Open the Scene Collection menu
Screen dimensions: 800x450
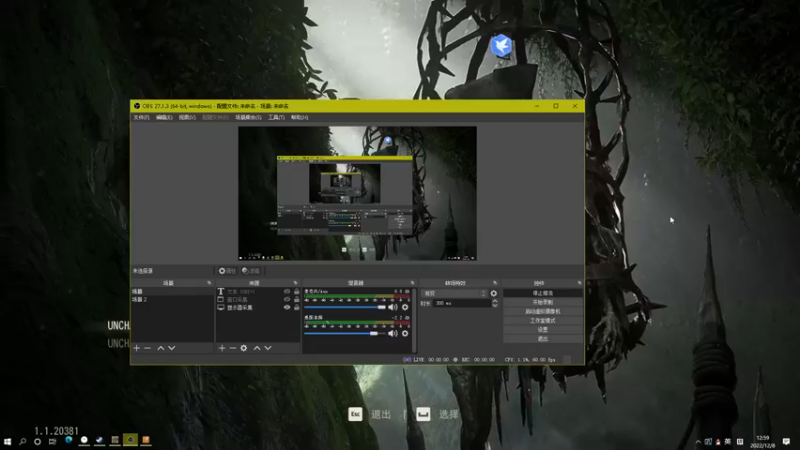pyautogui.click(x=248, y=117)
